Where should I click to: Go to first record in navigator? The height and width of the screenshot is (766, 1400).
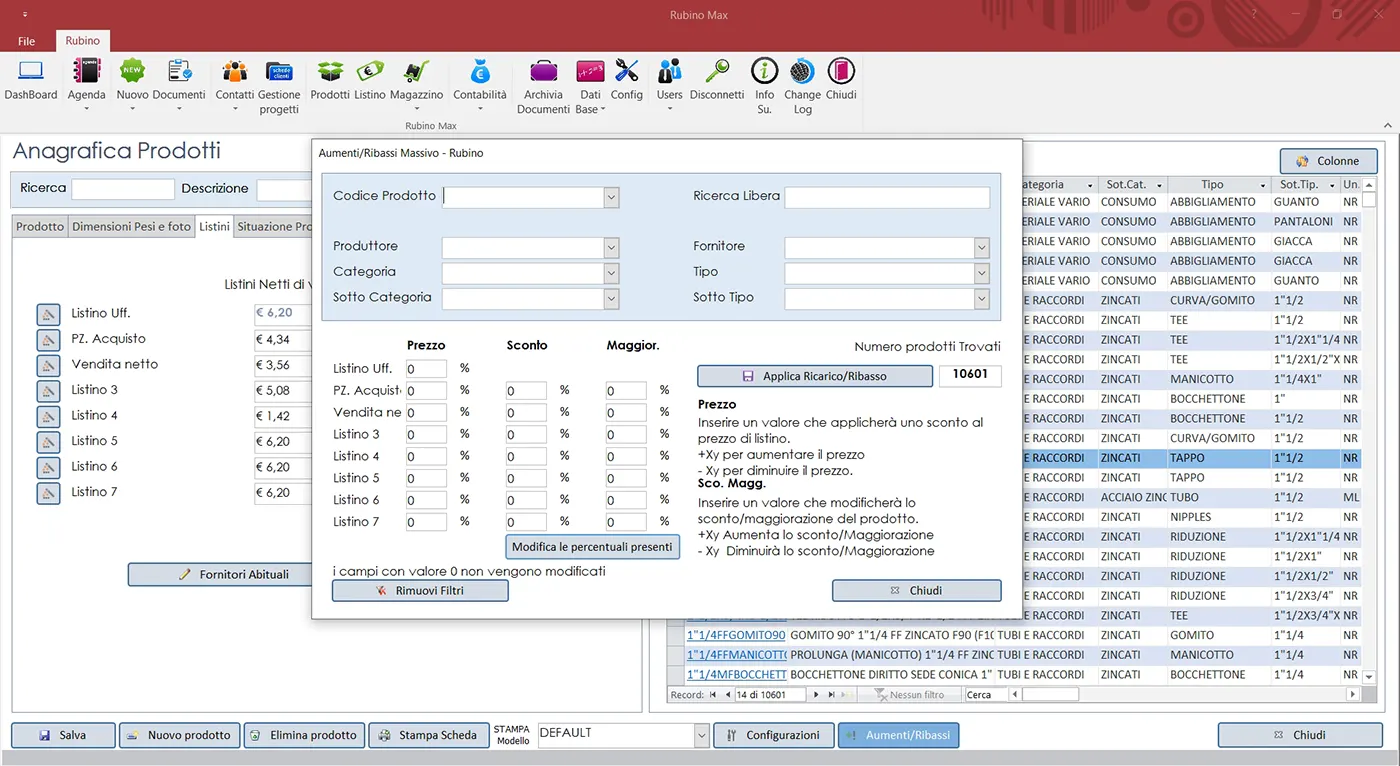click(x=712, y=695)
